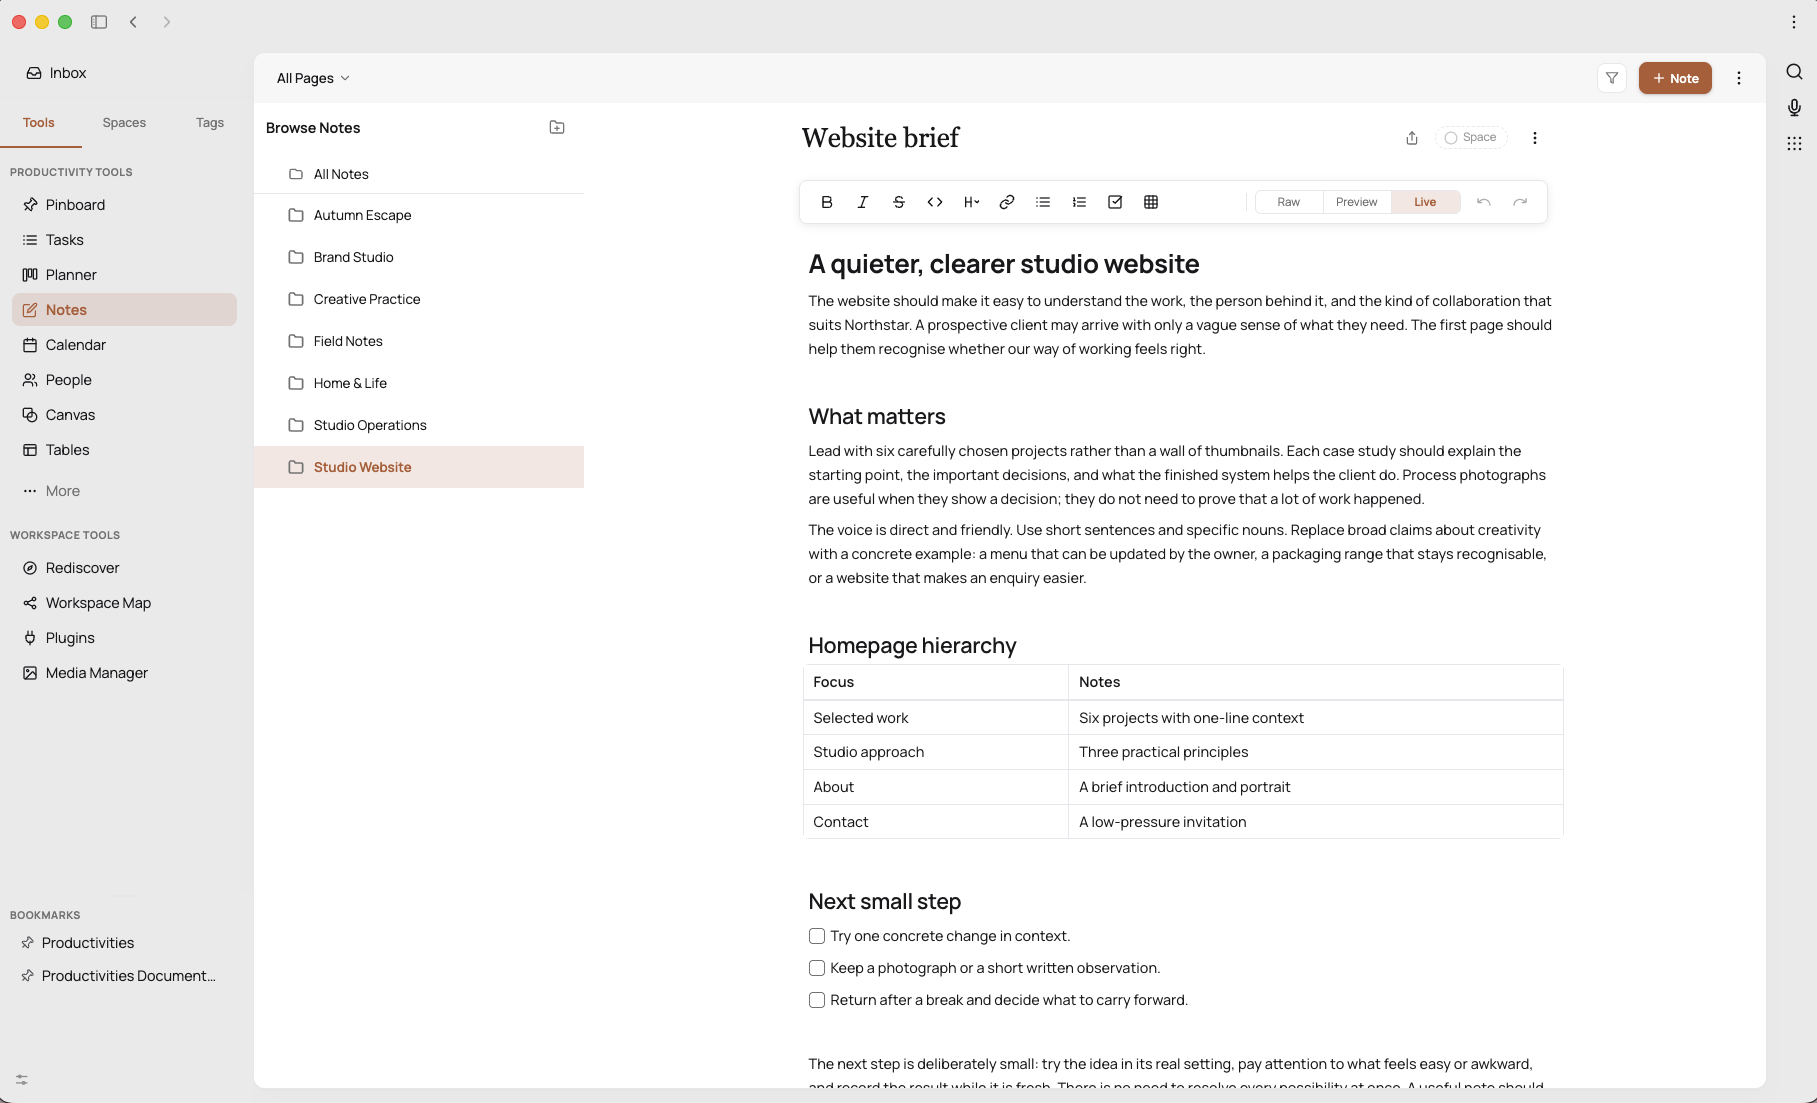This screenshot has height=1103, width=1817.
Task: Open the Inbox
Action: tap(56, 73)
